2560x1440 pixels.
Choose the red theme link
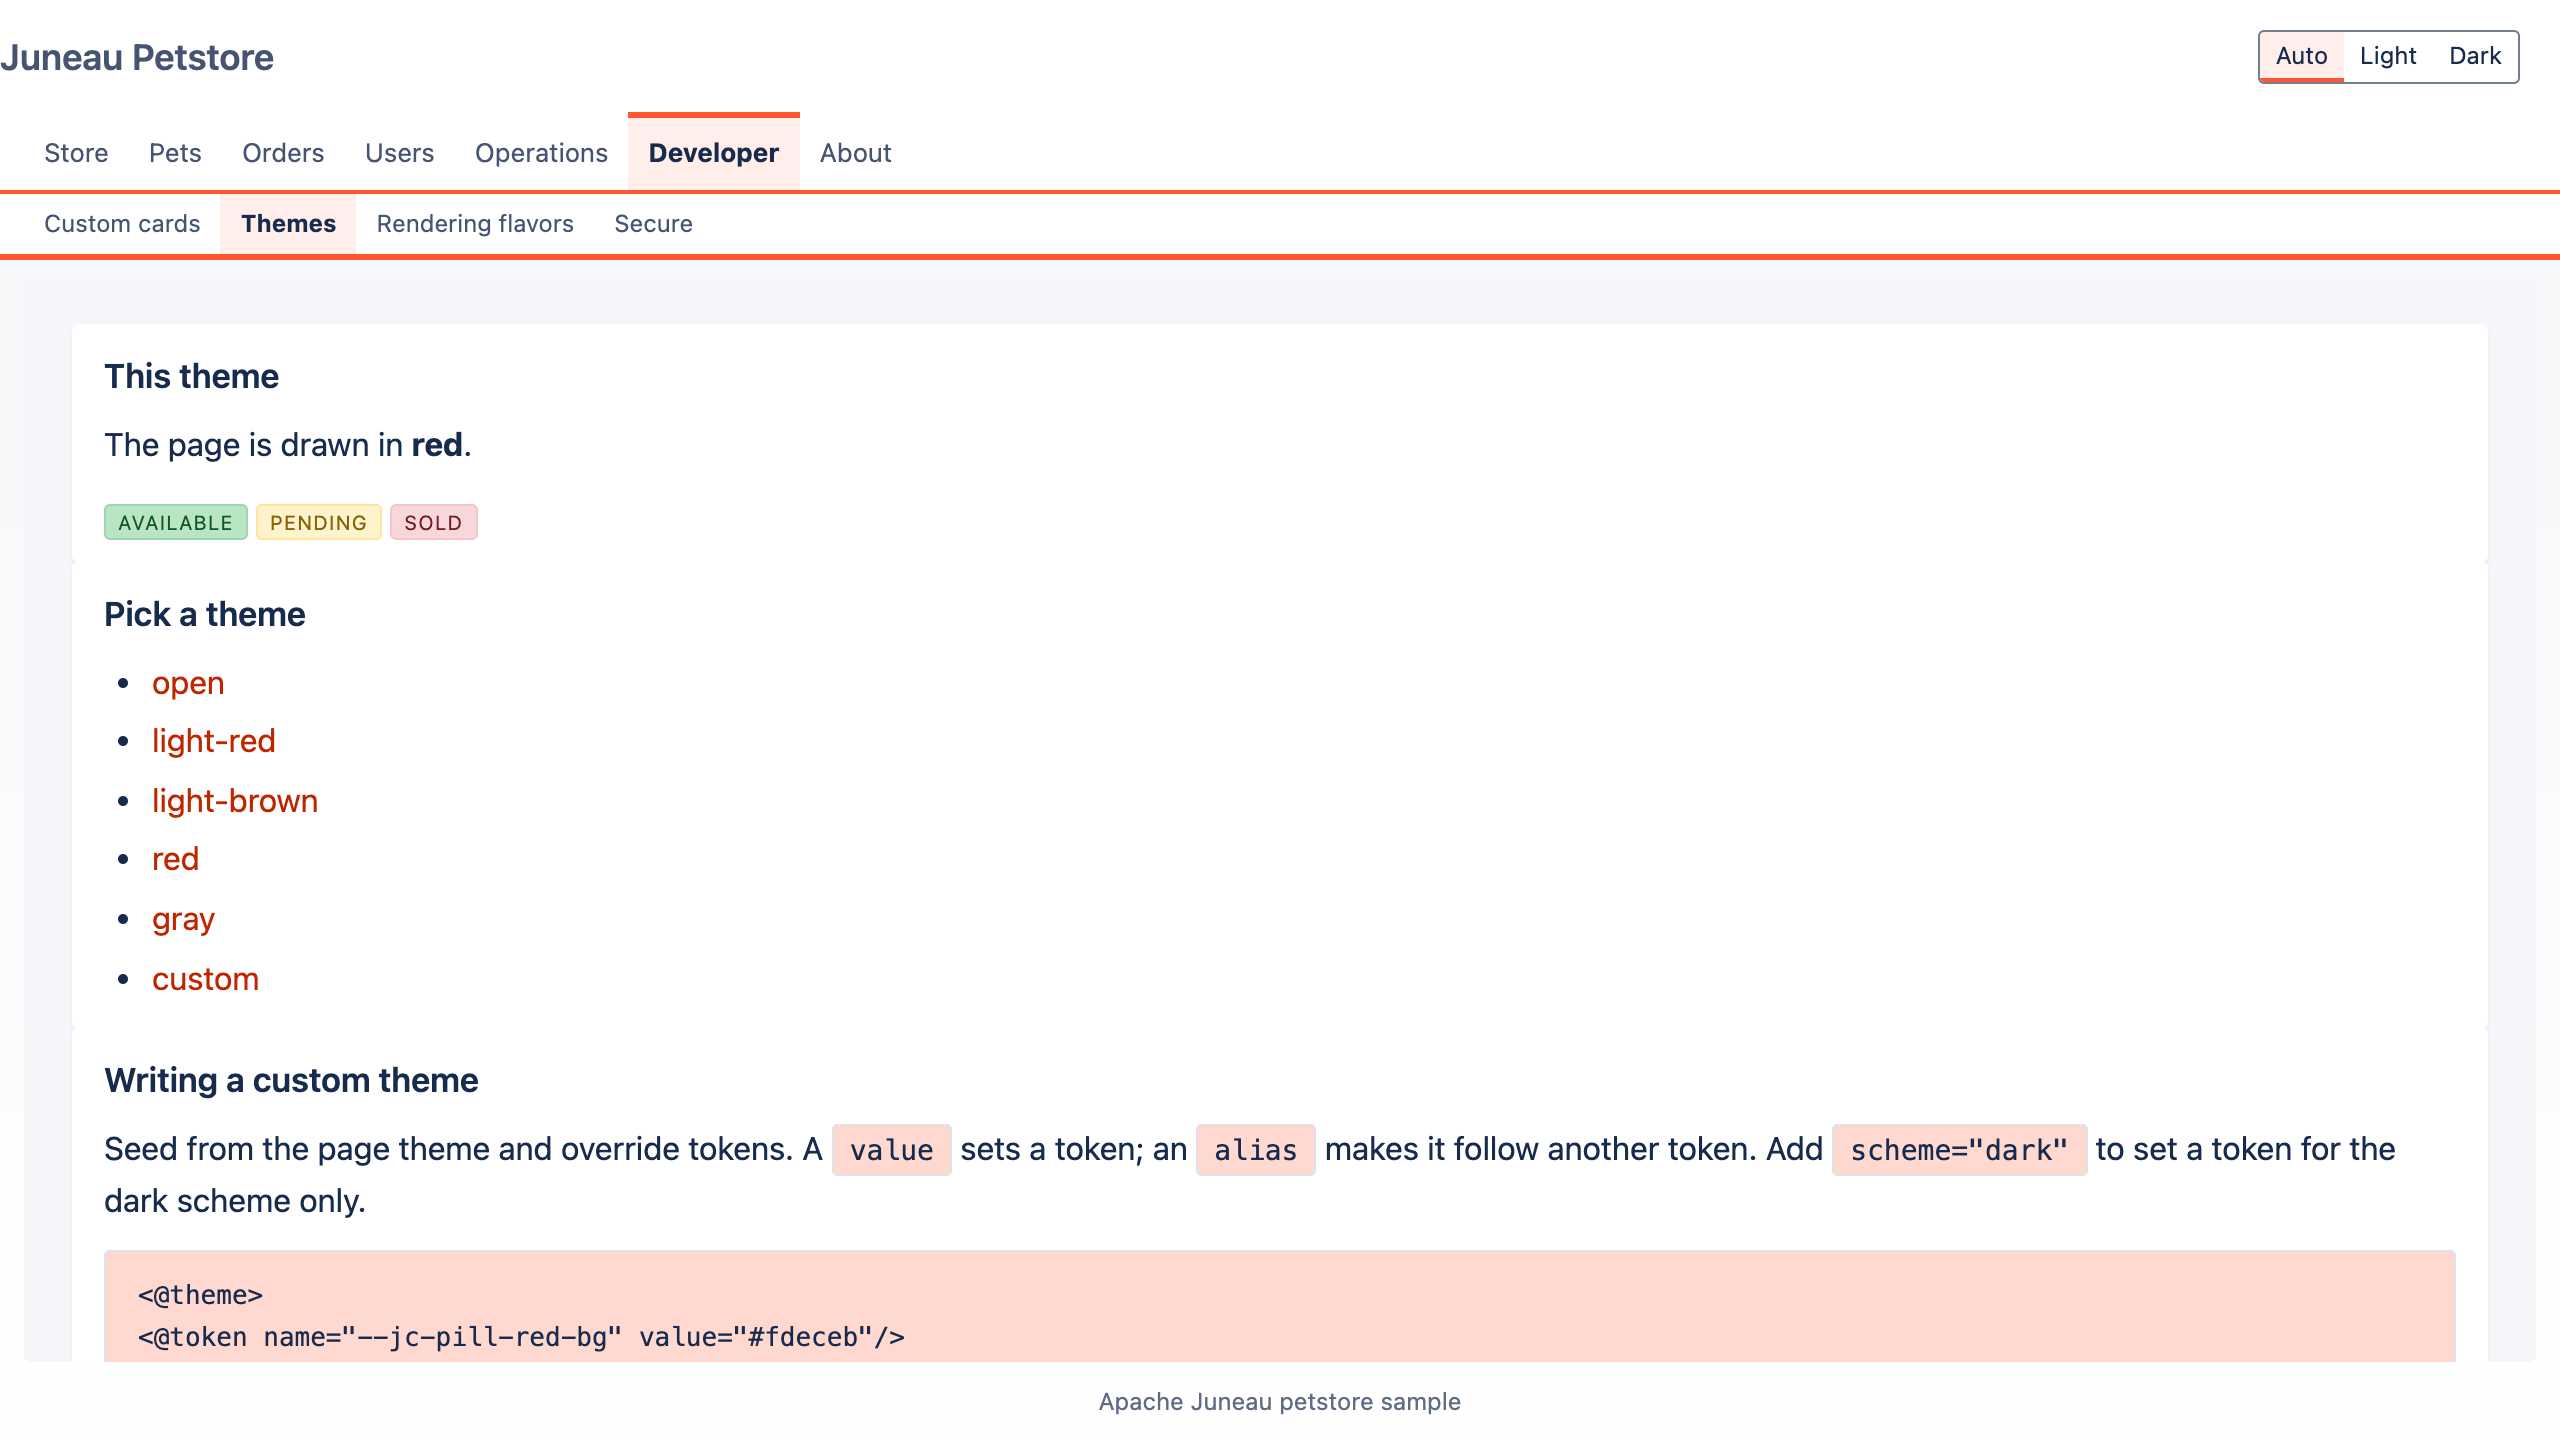[176, 859]
